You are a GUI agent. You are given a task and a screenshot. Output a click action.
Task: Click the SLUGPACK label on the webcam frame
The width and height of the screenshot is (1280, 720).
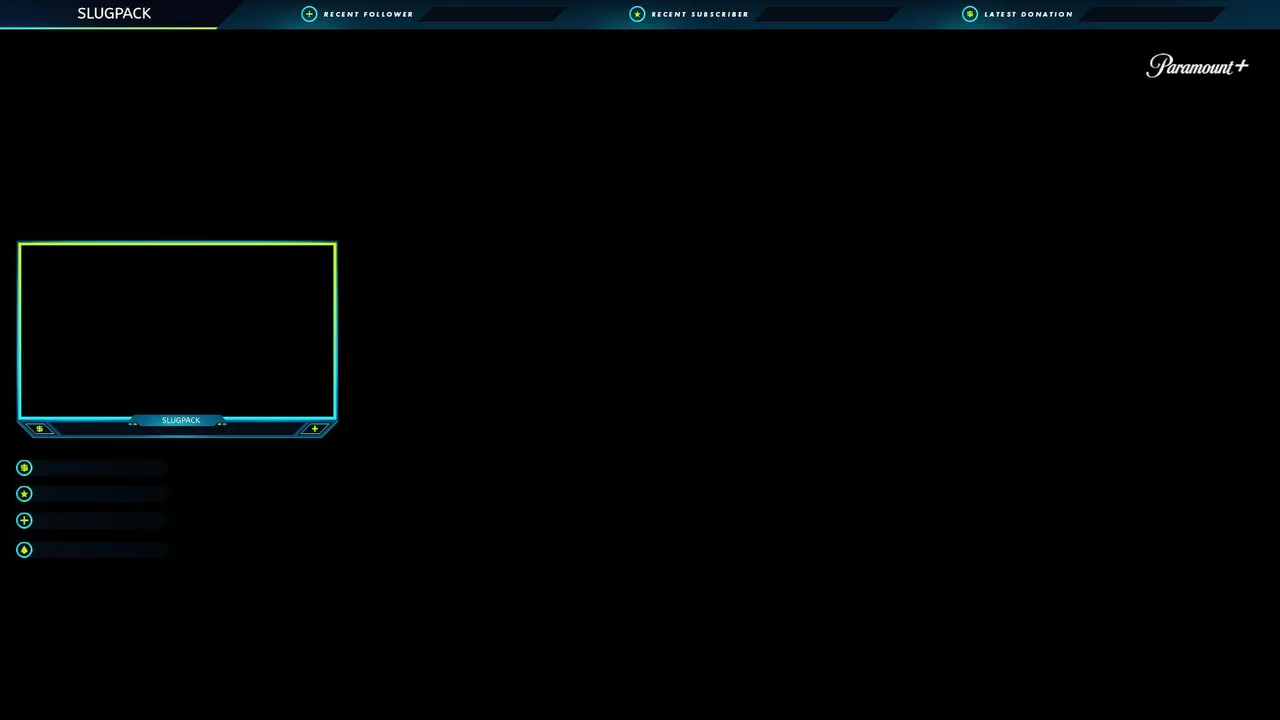181,420
